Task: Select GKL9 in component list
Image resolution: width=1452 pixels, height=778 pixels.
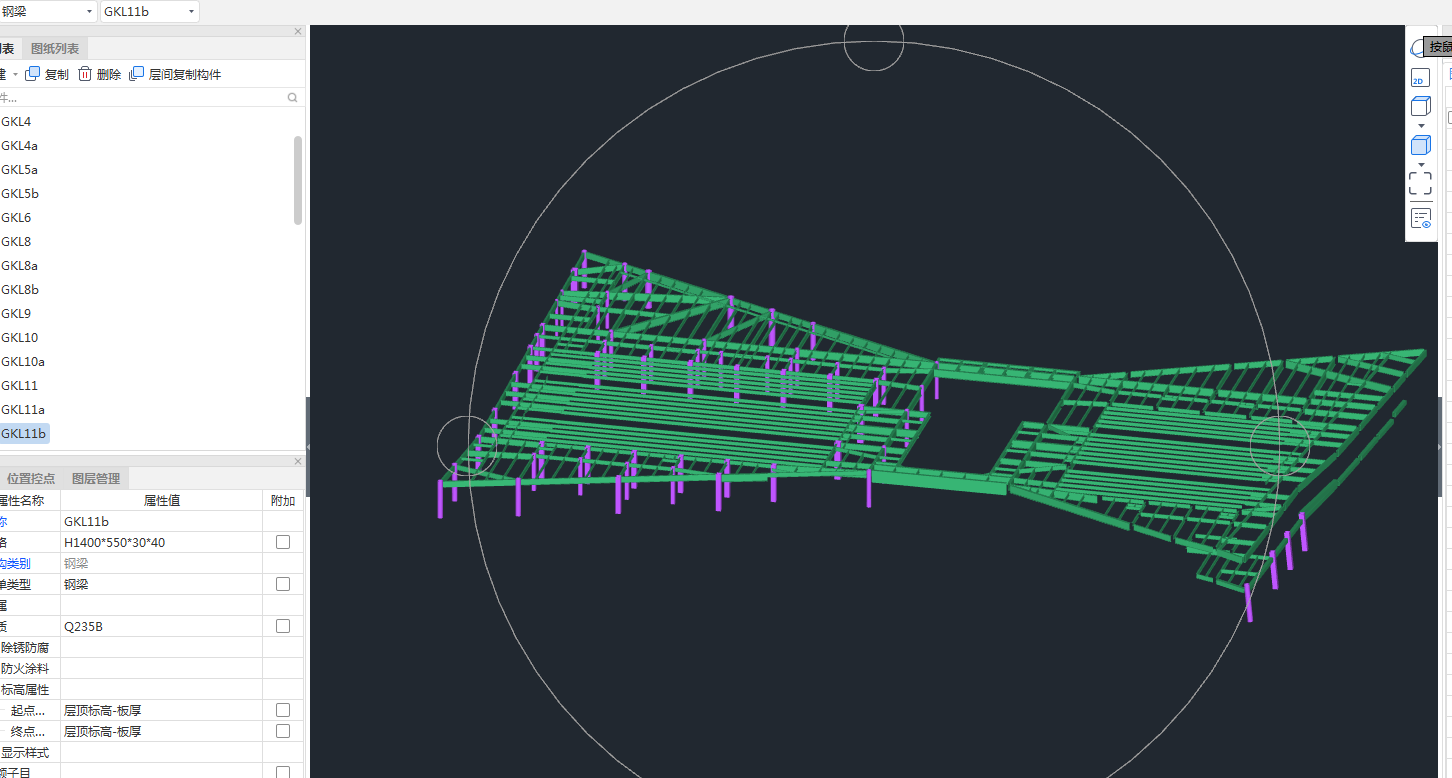Action: [x=16, y=314]
